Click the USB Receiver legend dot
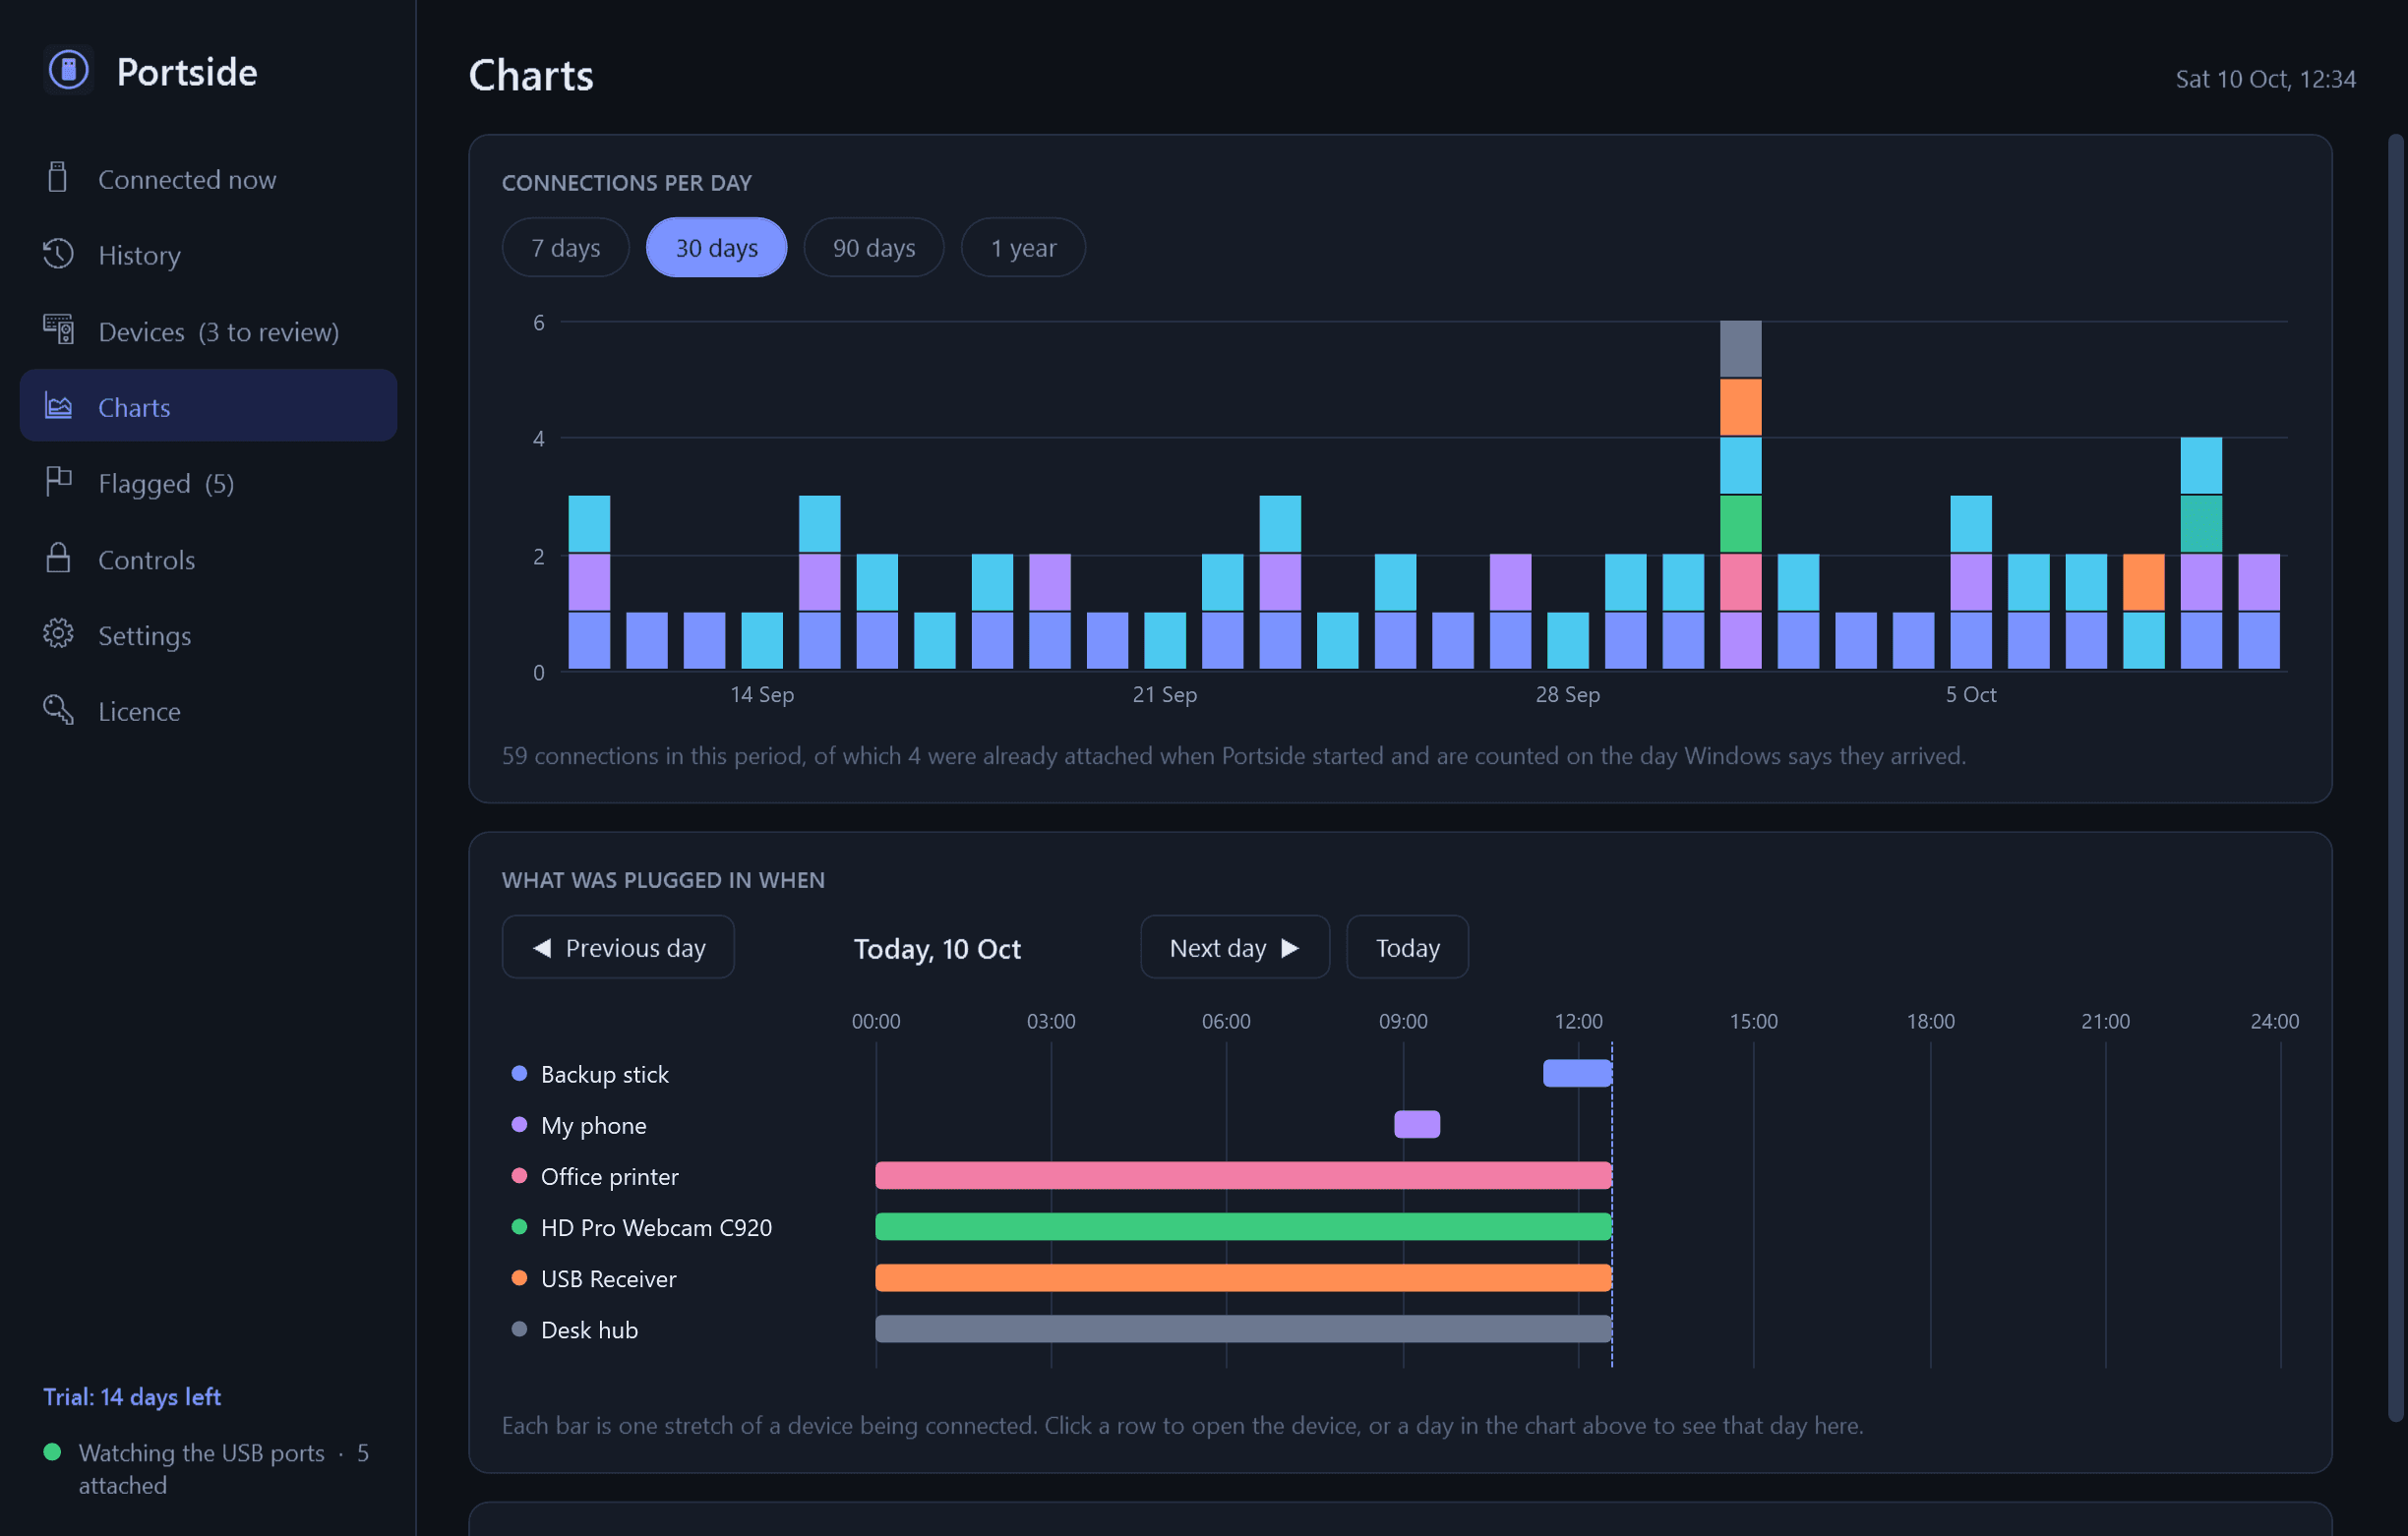Viewport: 2408px width, 1536px height. (x=519, y=1277)
